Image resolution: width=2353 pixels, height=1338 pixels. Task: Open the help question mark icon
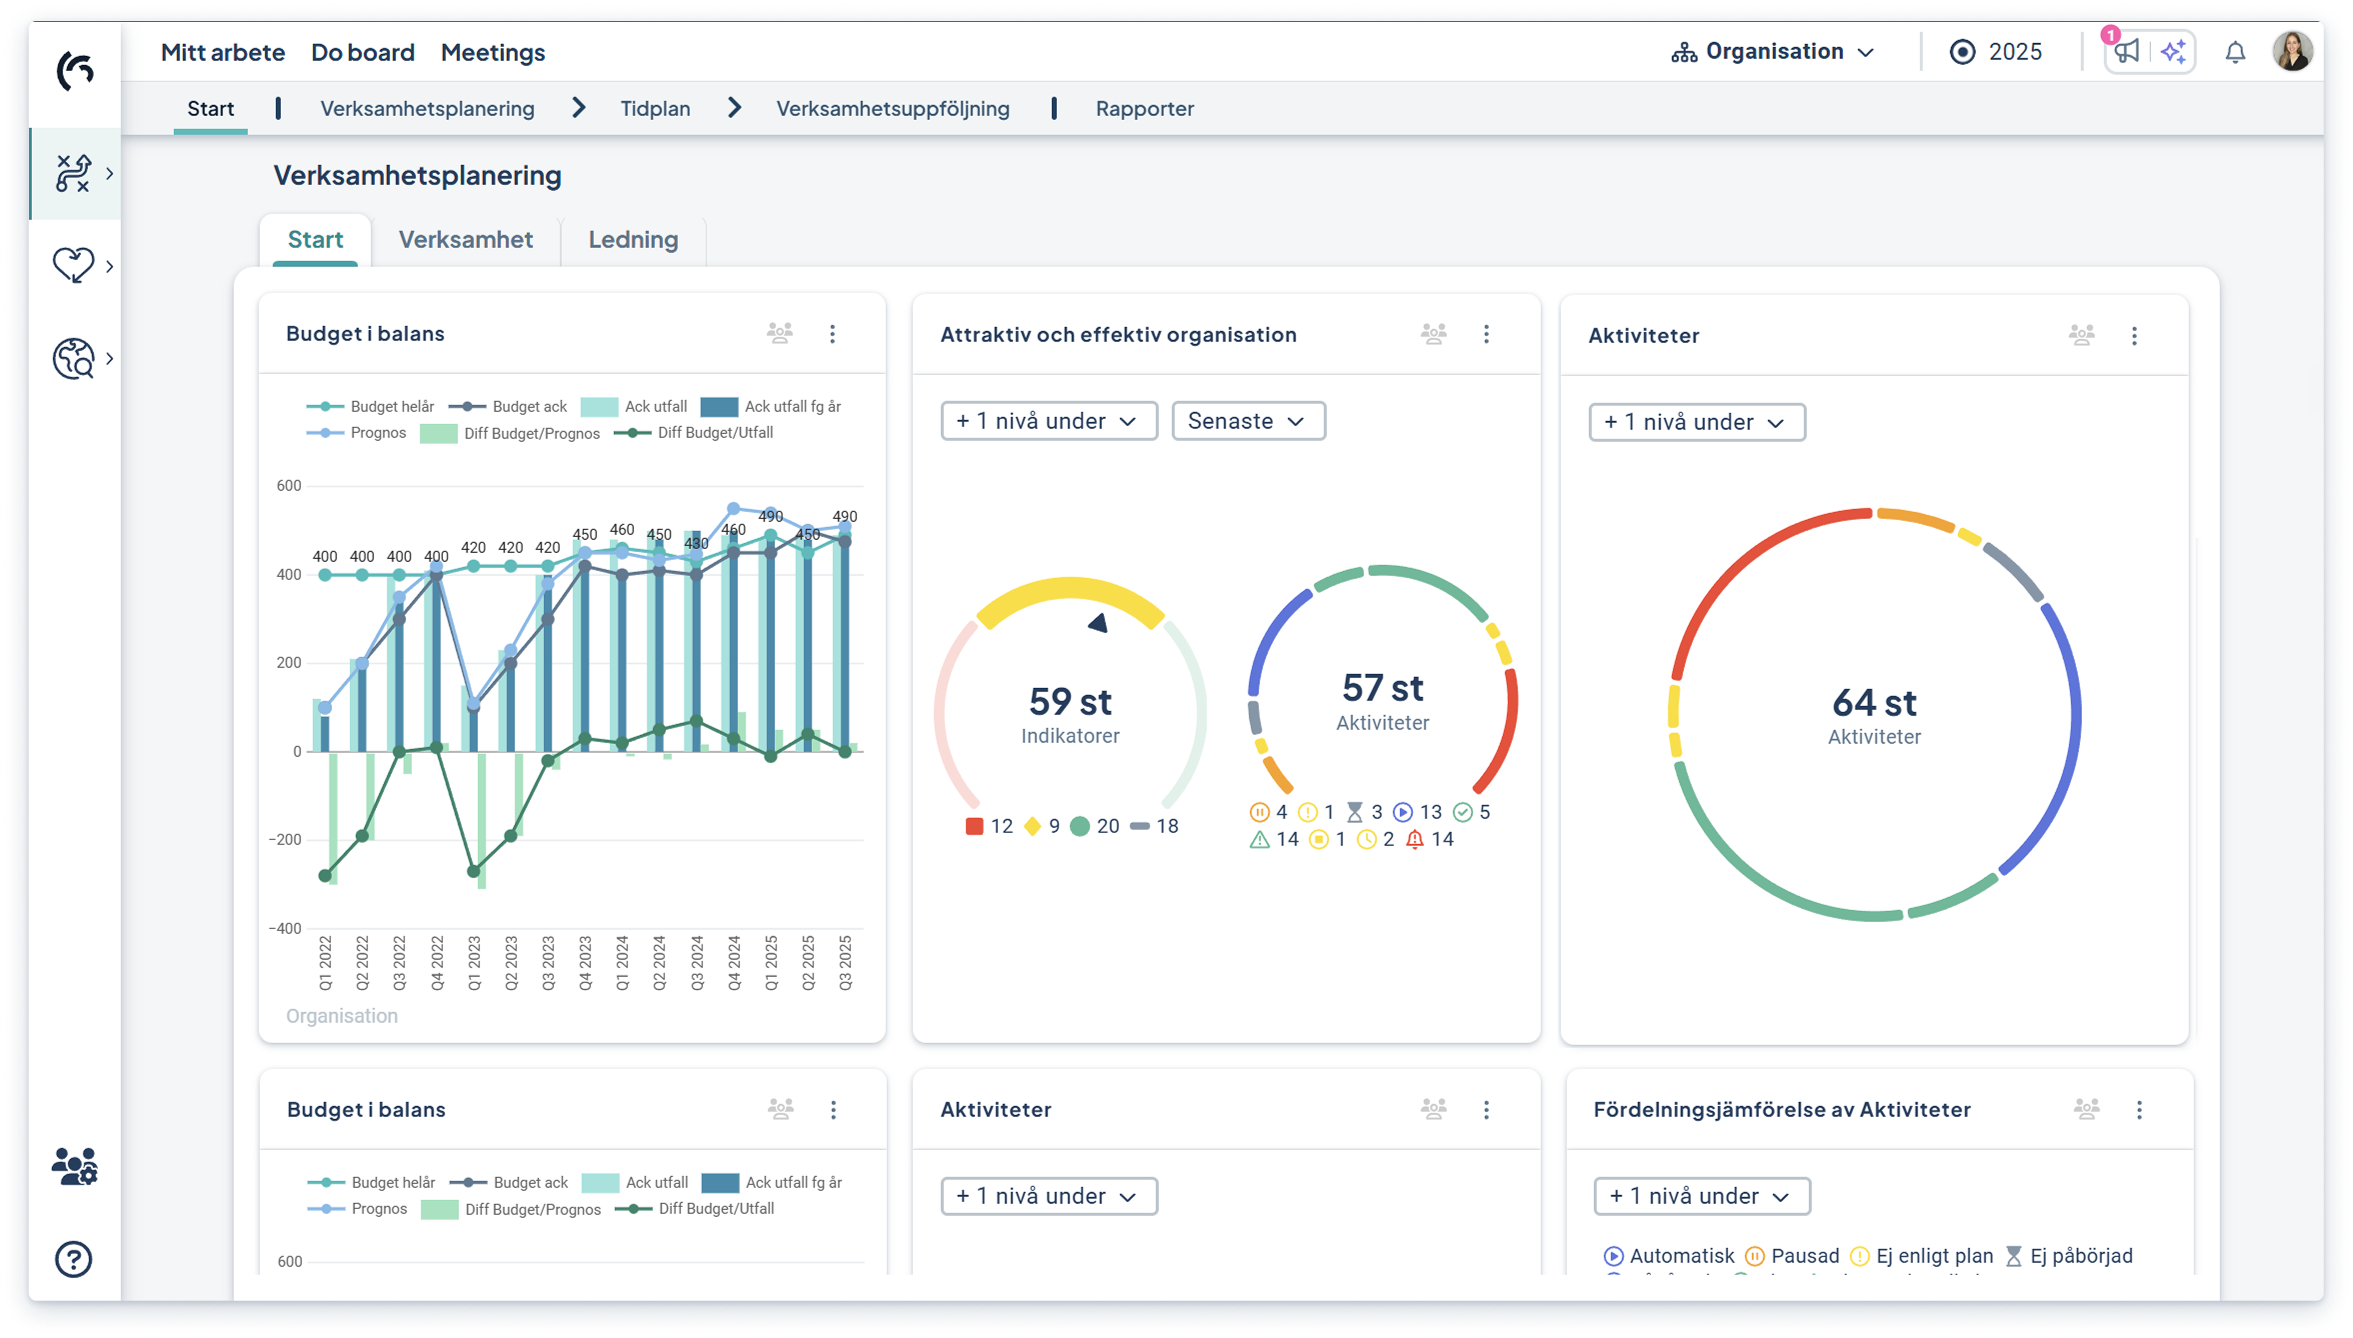[73, 1259]
